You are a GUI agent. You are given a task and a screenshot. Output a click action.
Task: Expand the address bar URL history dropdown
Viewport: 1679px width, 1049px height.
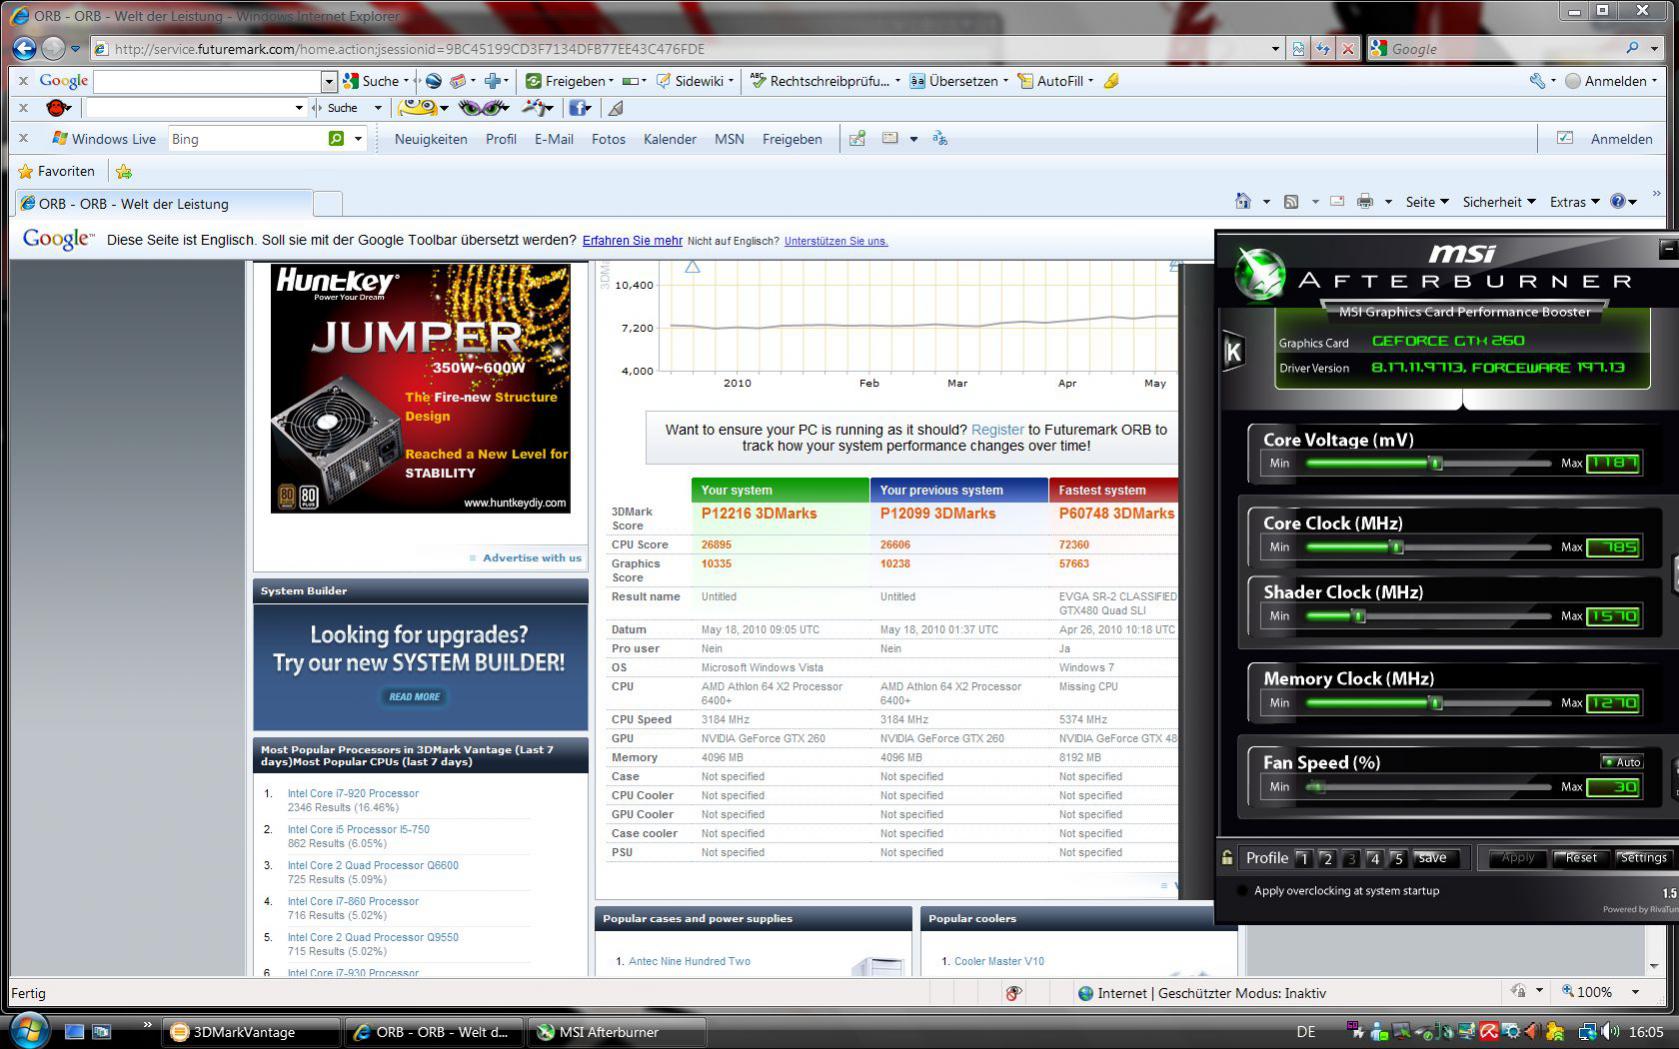[x=1275, y=48]
